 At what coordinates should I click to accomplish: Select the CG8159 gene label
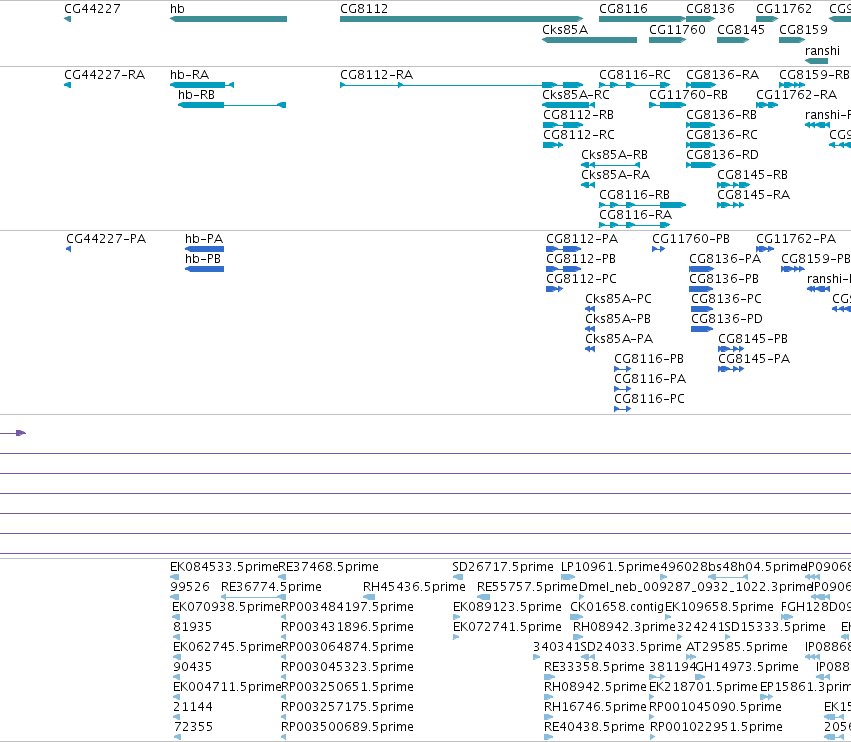[x=803, y=29]
